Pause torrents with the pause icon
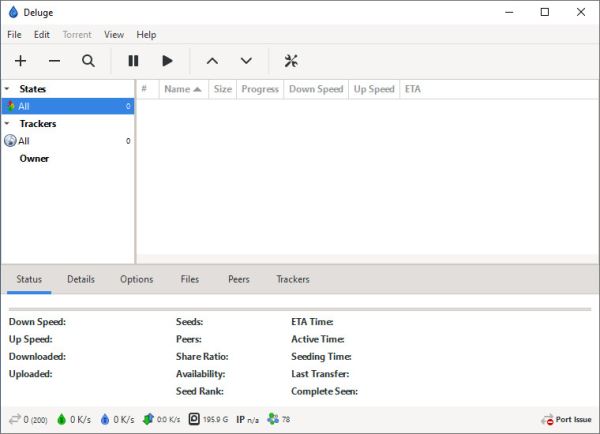The width and height of the screenshot is (600, 434). click(x=133, y=61)
